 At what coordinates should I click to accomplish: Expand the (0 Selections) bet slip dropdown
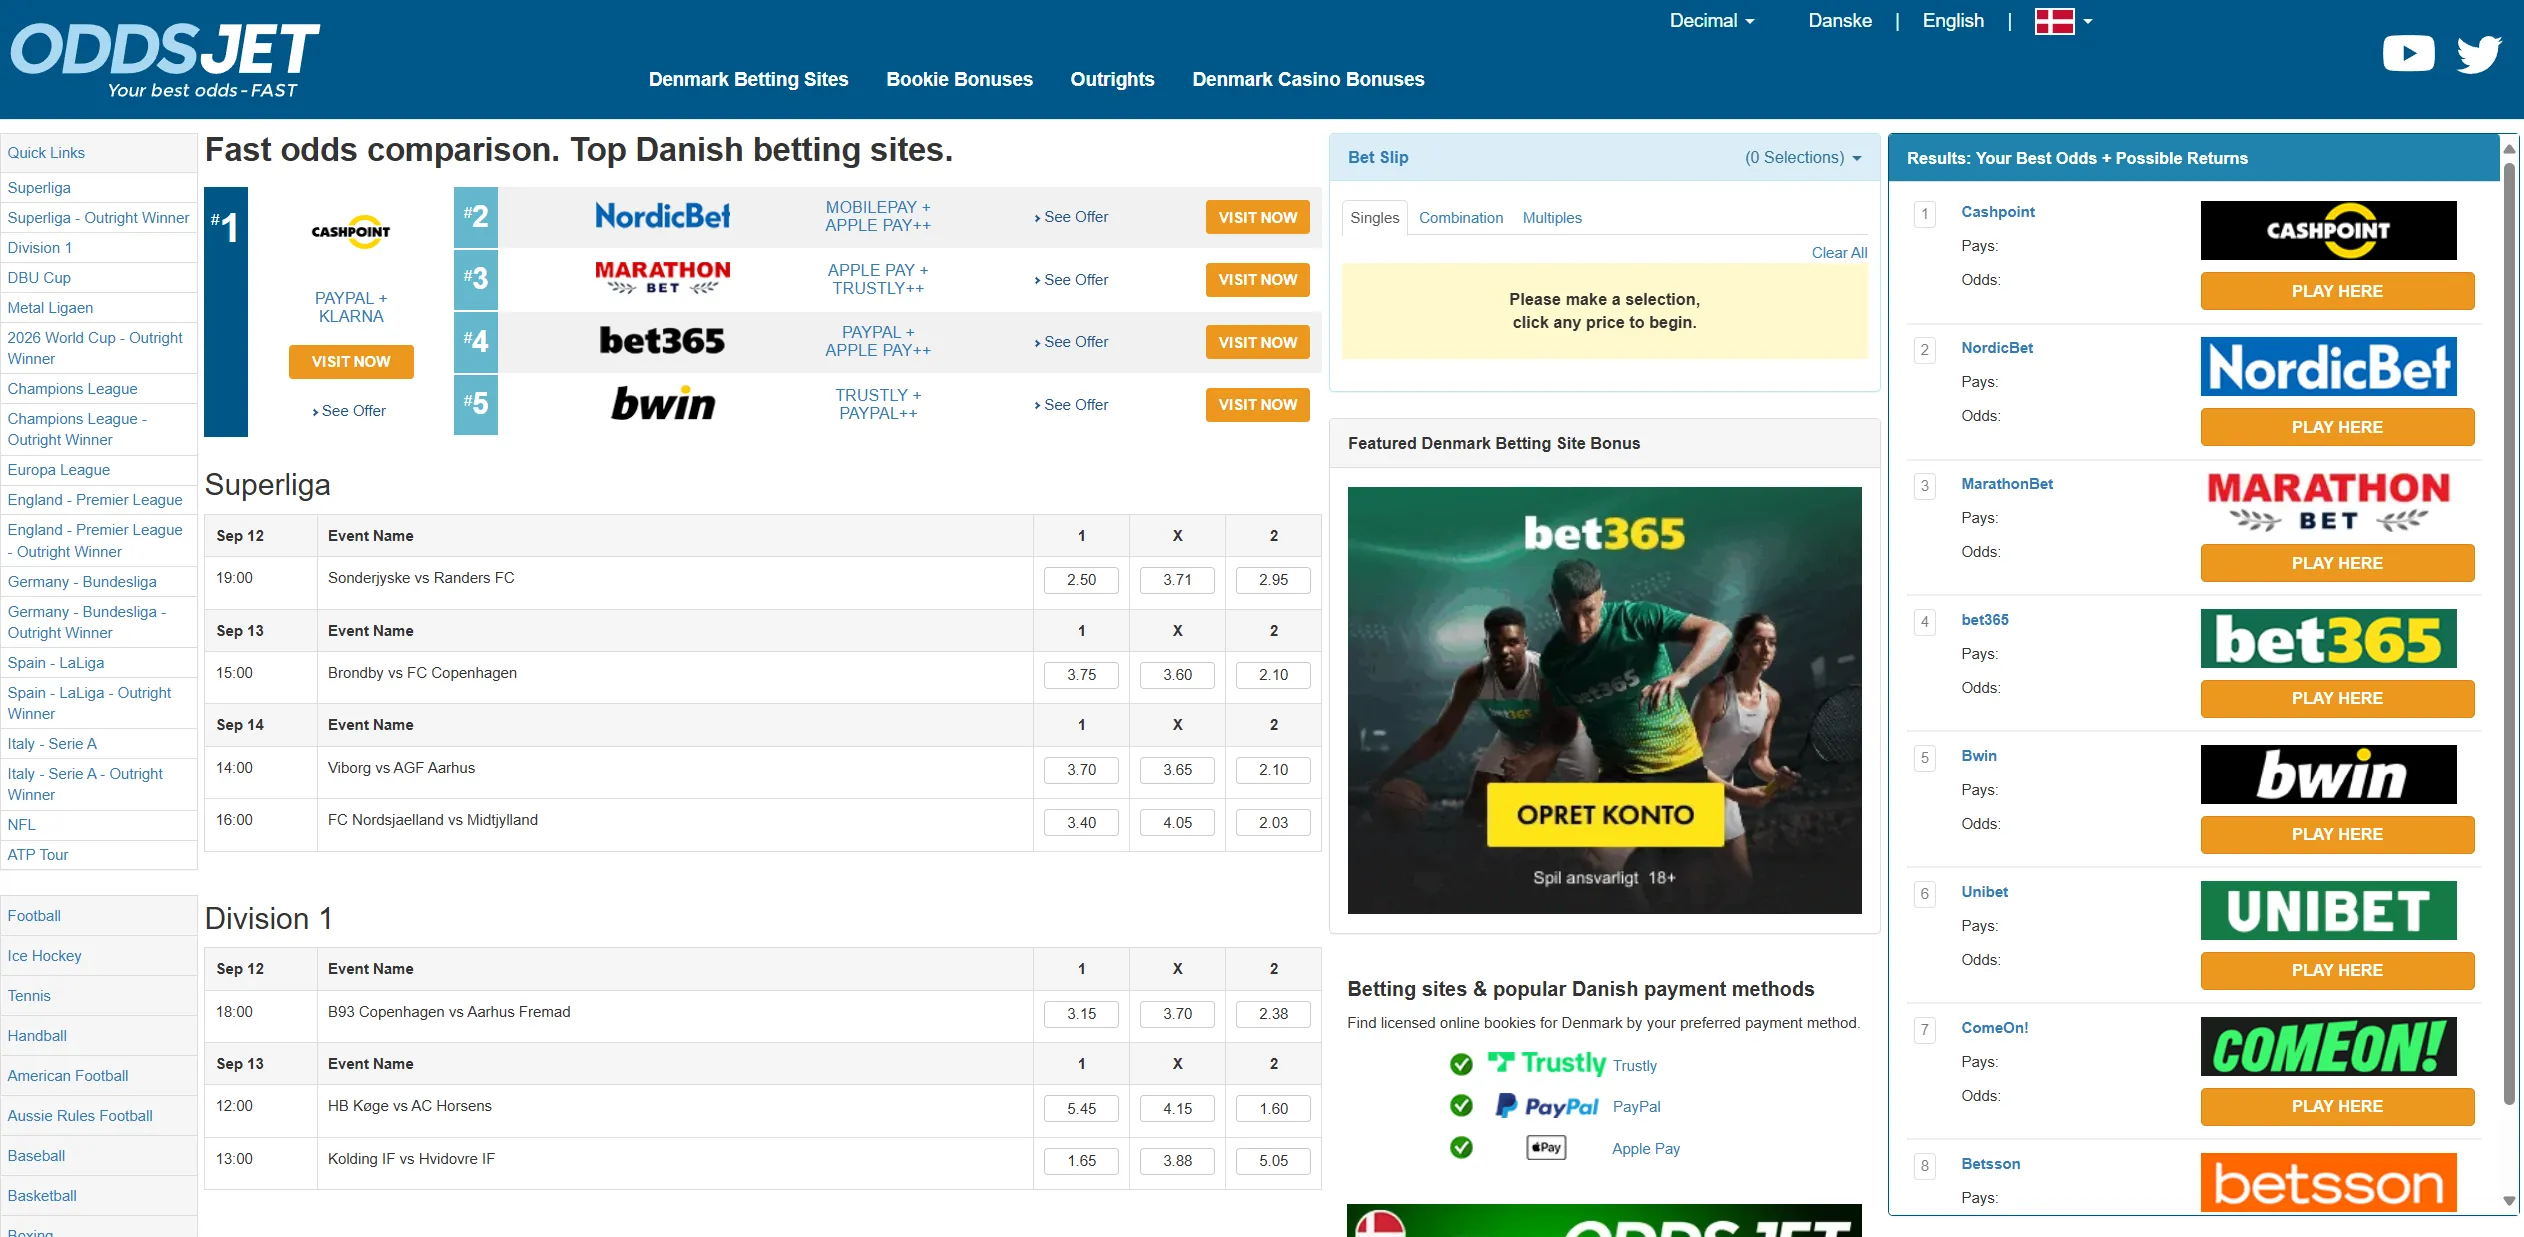point(1803,157)
